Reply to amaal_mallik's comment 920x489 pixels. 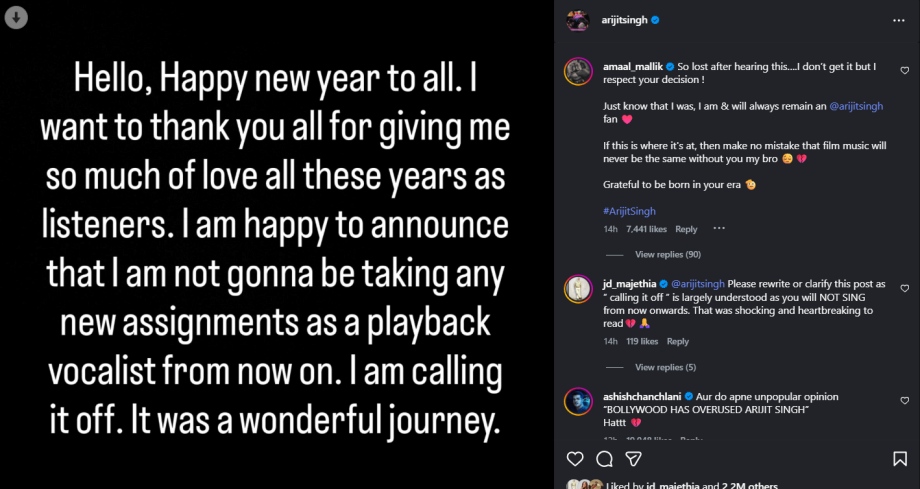pyautogui.click(x=686, y=229)
